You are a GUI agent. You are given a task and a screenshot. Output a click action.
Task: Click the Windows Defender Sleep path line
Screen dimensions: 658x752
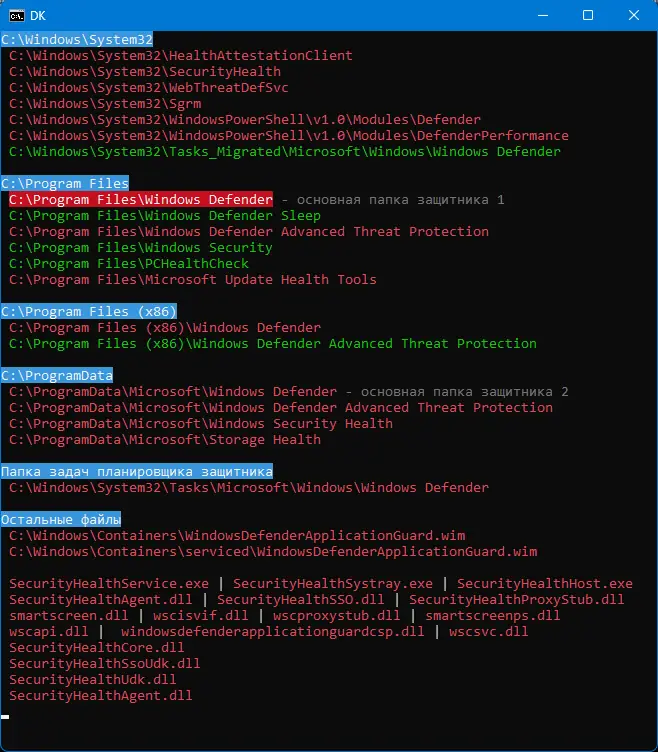[x=165, y=215]
